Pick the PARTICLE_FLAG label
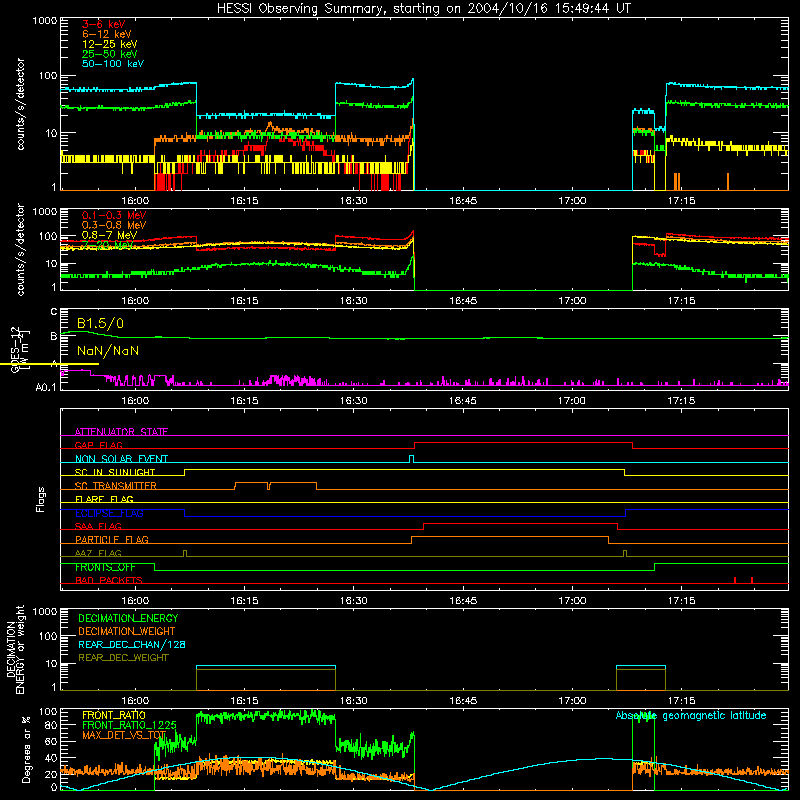The width and height of the screenshot is (800, 800). coord(112,539)
